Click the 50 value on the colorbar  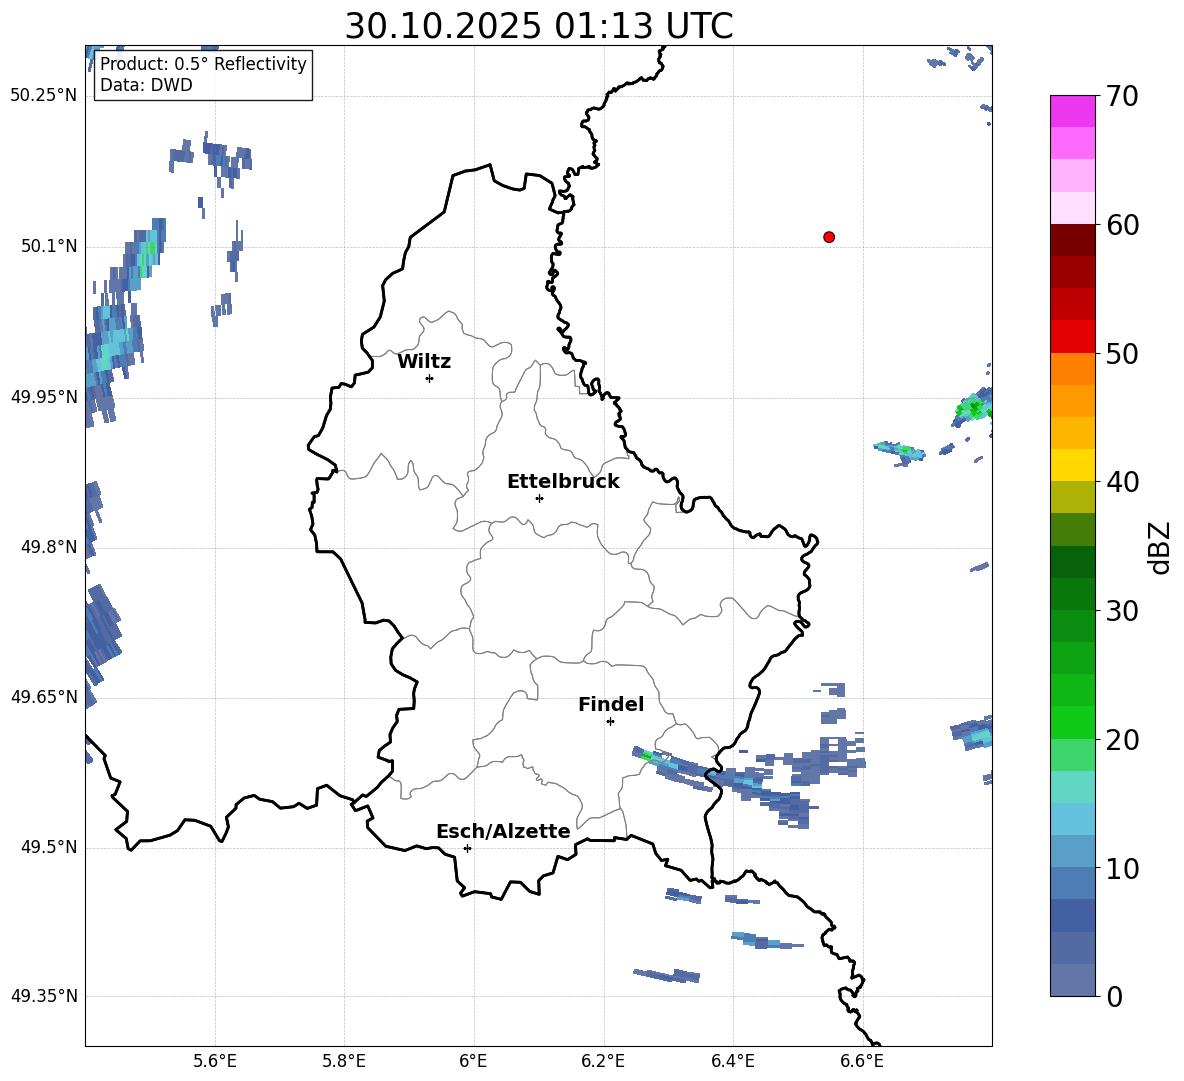1122,353
